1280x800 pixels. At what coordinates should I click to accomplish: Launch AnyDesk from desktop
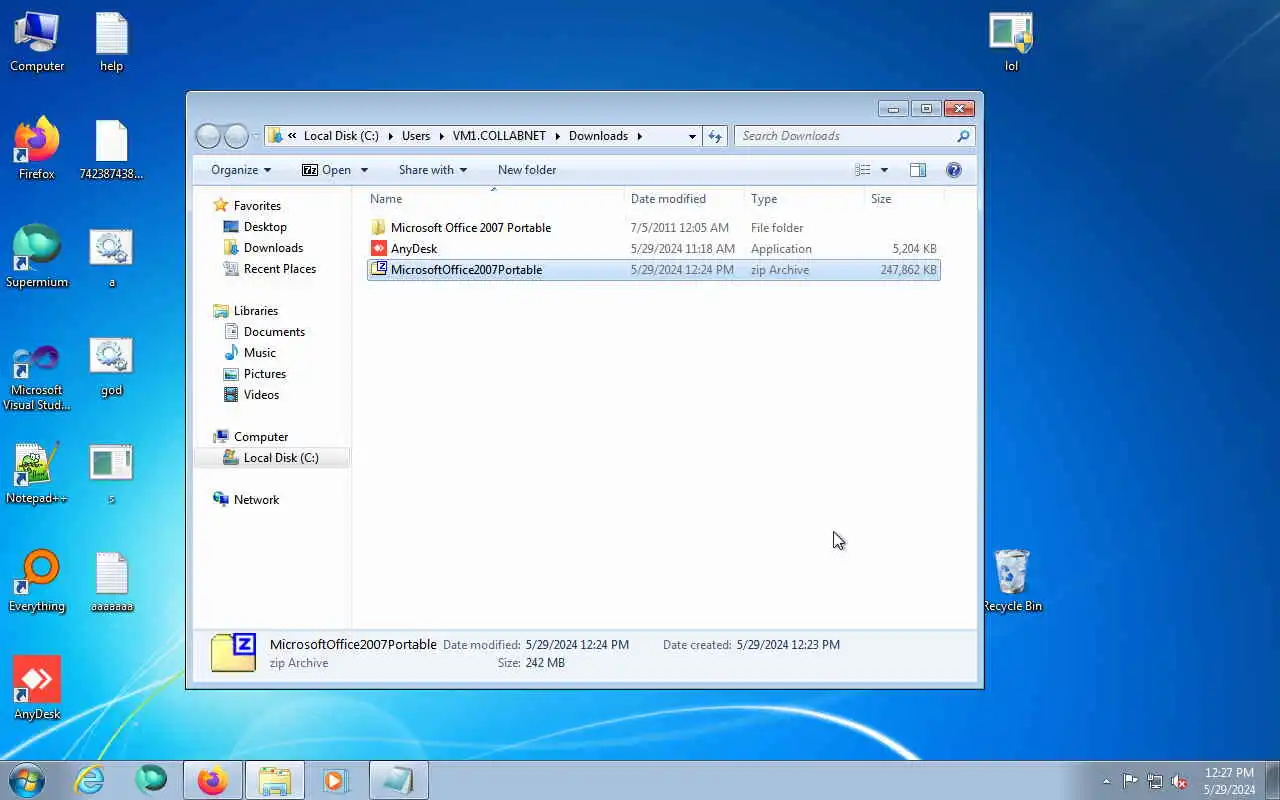pos(37,689)
